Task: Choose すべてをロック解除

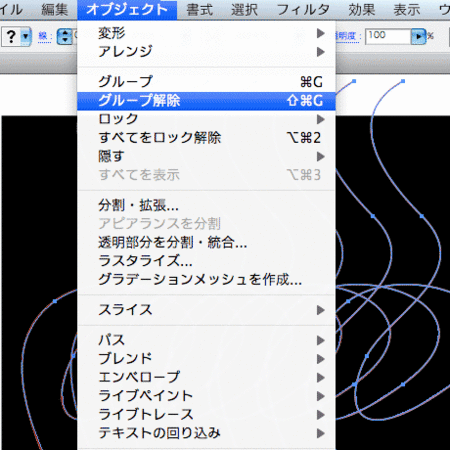Action: point(206,138)
